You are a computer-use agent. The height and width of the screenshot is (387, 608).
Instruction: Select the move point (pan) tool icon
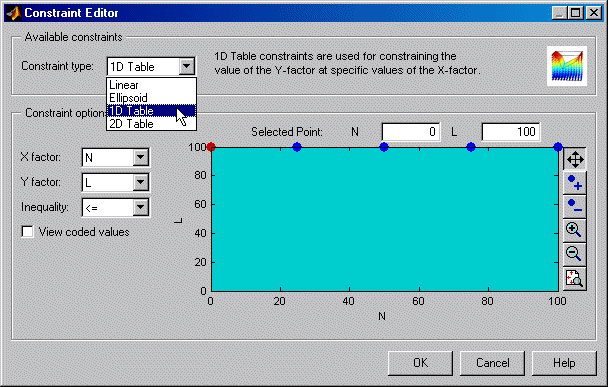[x=575, y=159]
